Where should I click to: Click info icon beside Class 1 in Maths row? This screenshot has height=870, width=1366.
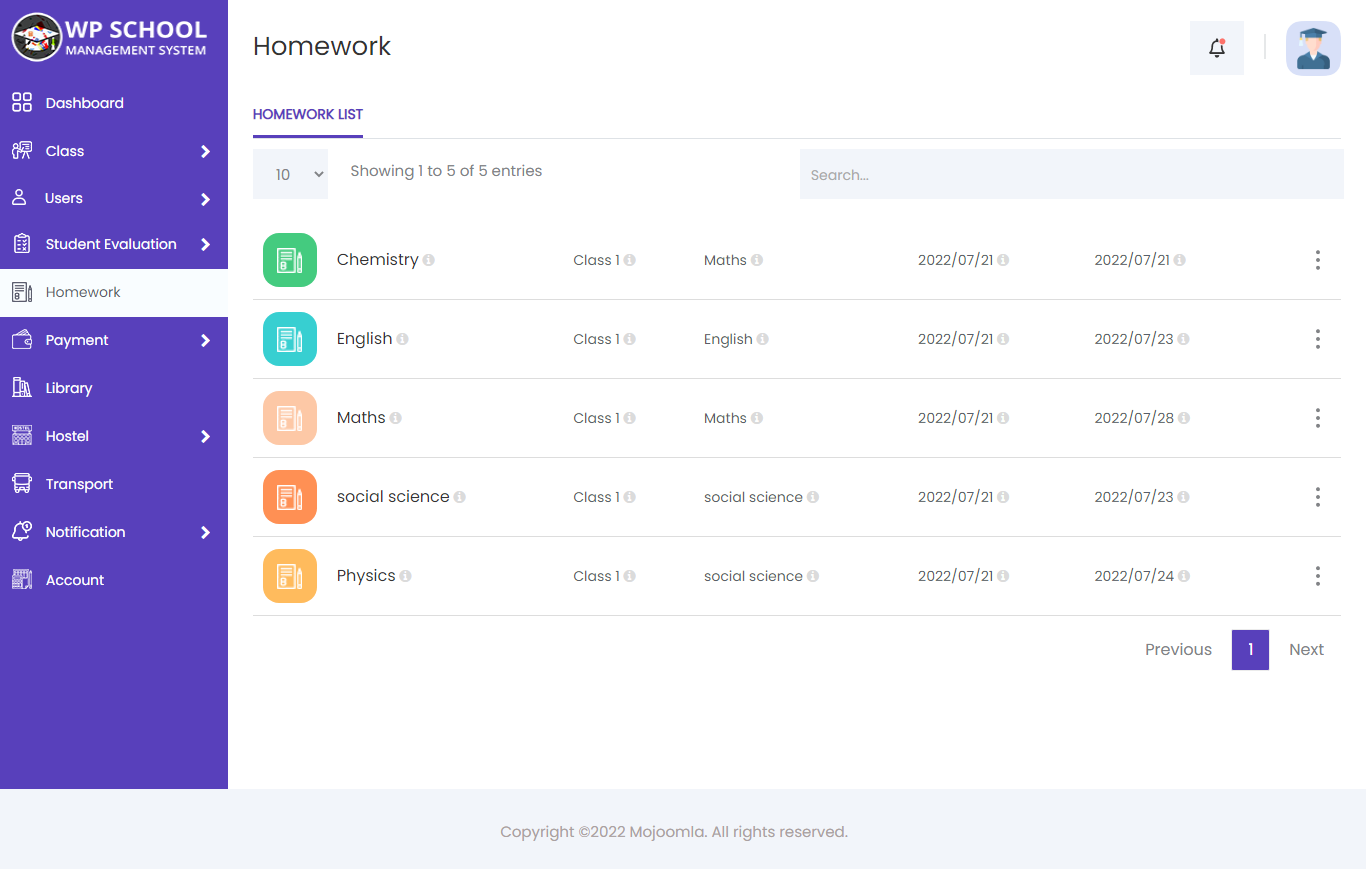630,418
